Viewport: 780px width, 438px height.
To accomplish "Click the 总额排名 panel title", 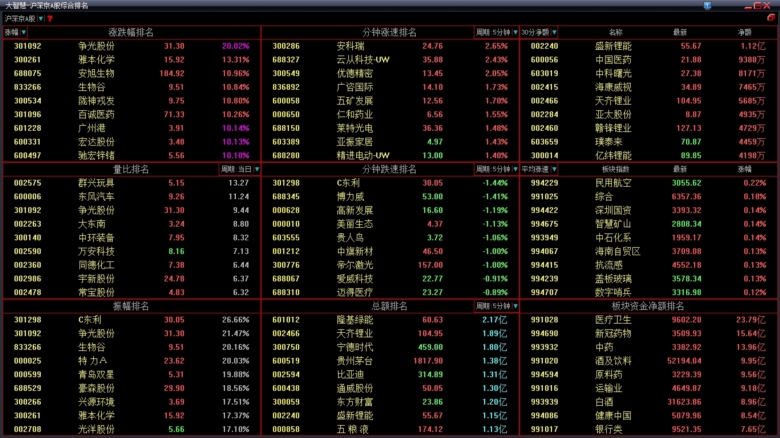I will (x=389, y=306).
